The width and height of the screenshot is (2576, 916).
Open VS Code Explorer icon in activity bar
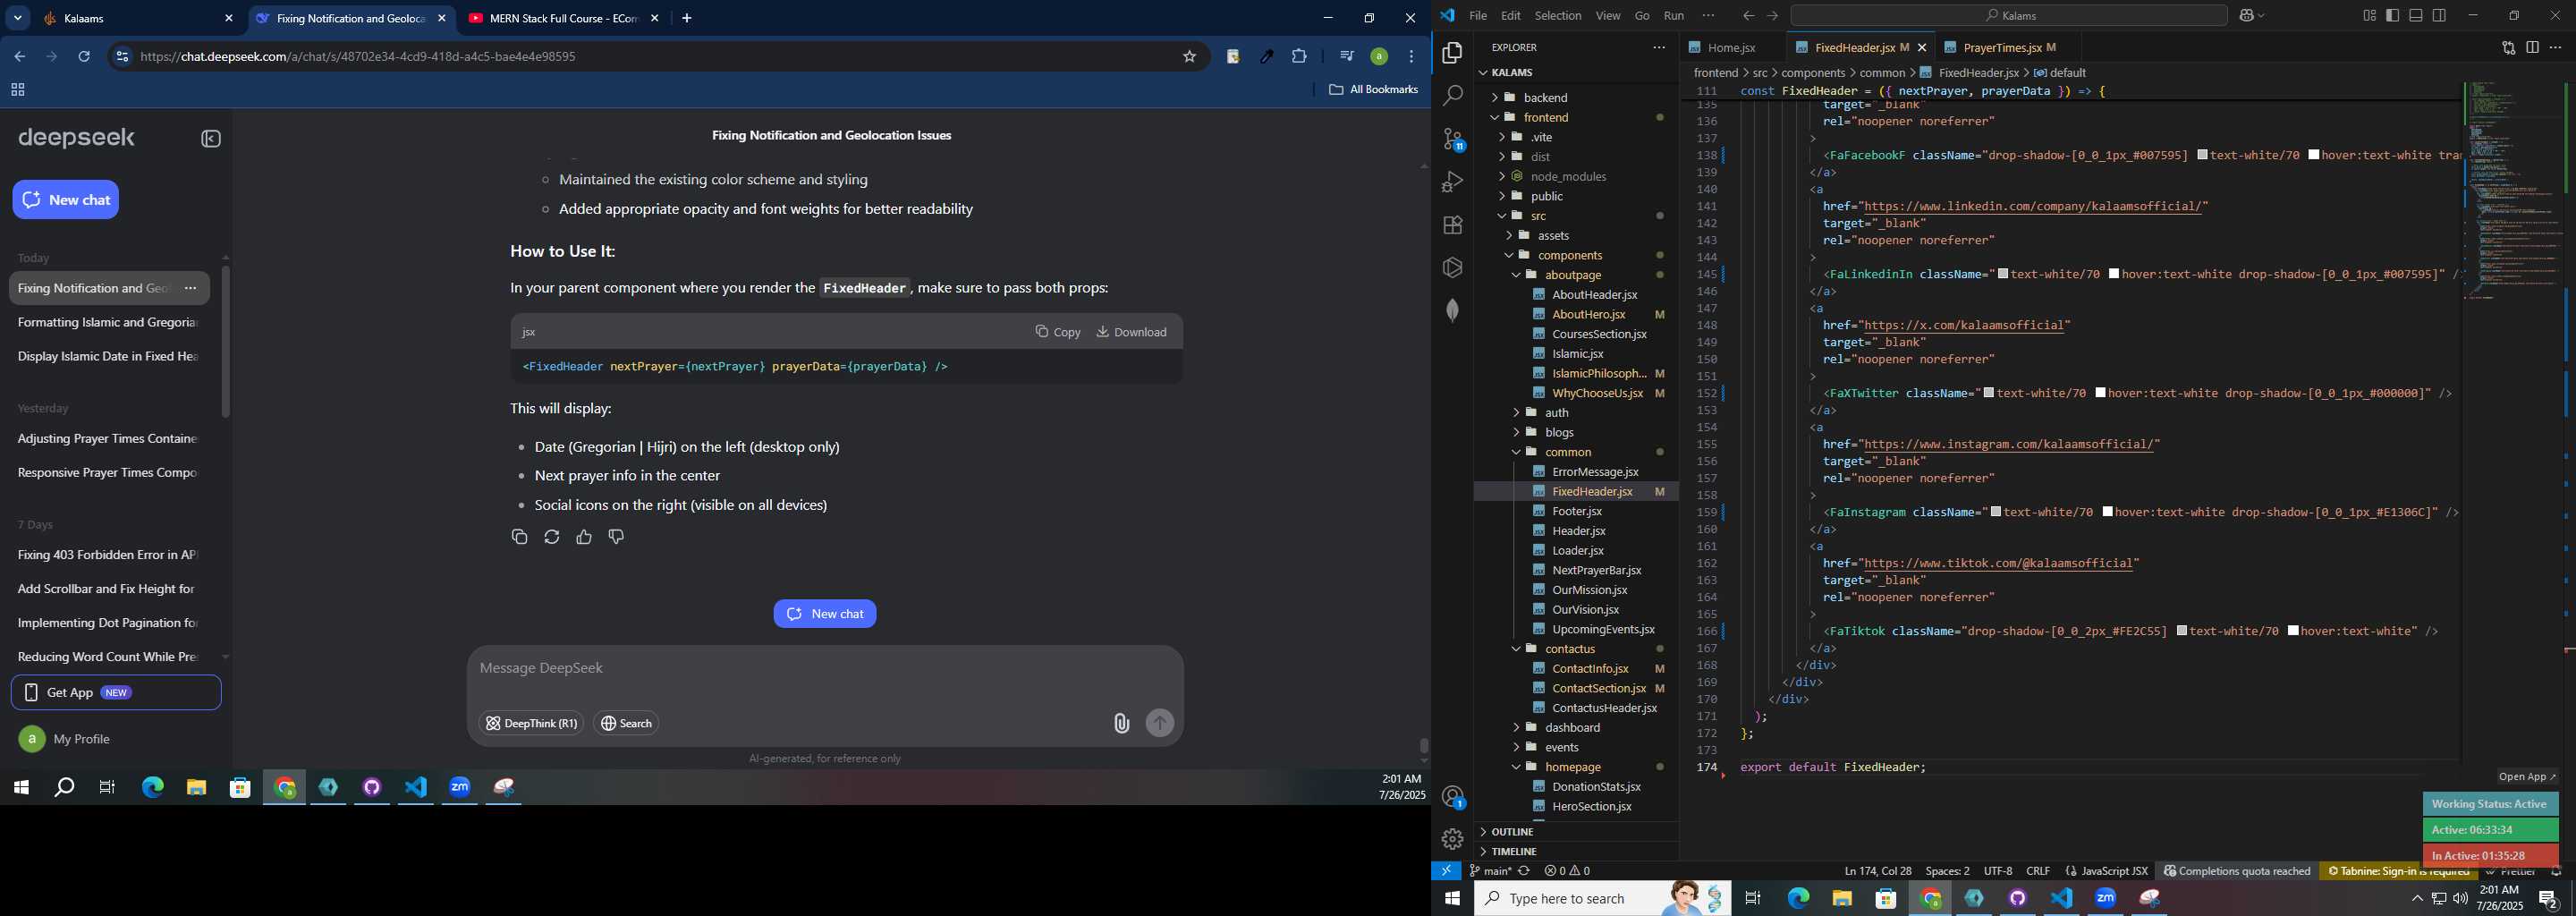(x=1452, y=53)
